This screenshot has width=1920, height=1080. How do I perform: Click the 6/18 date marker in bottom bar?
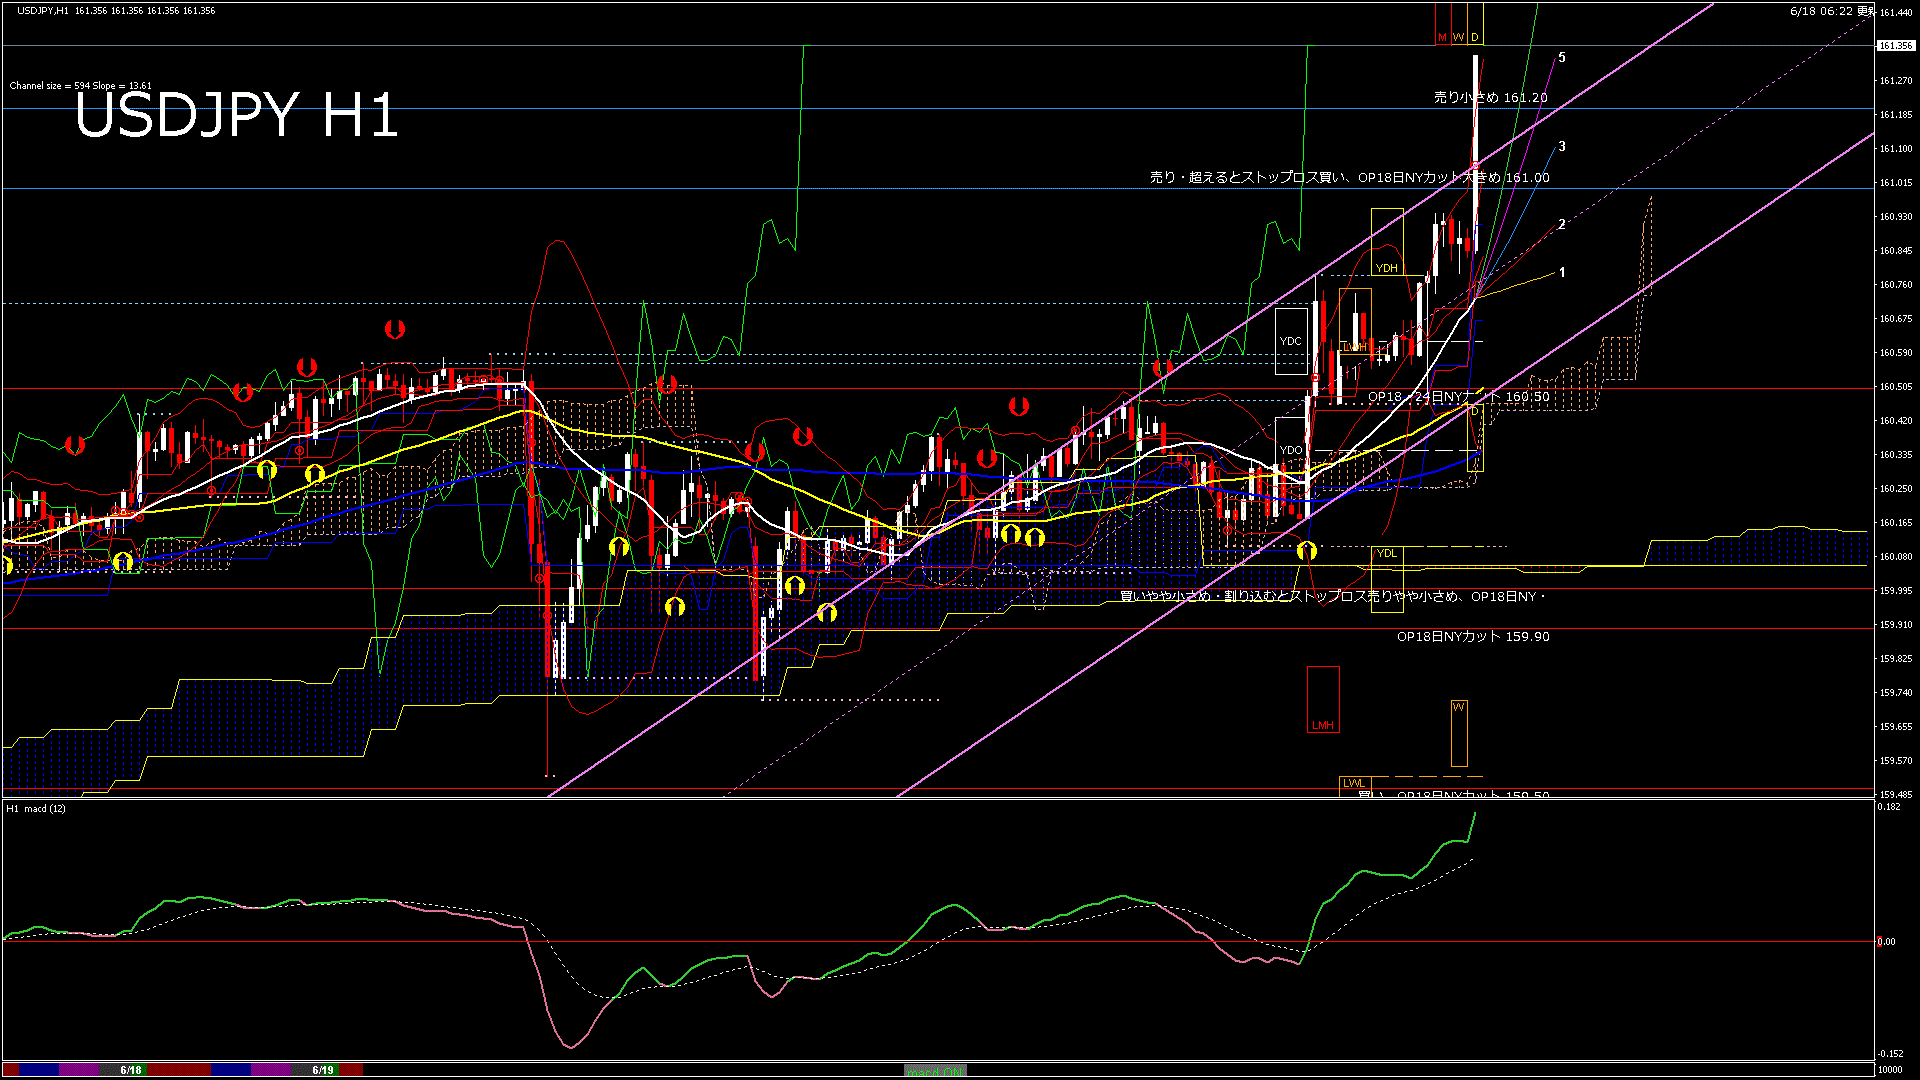point(131,1070)
